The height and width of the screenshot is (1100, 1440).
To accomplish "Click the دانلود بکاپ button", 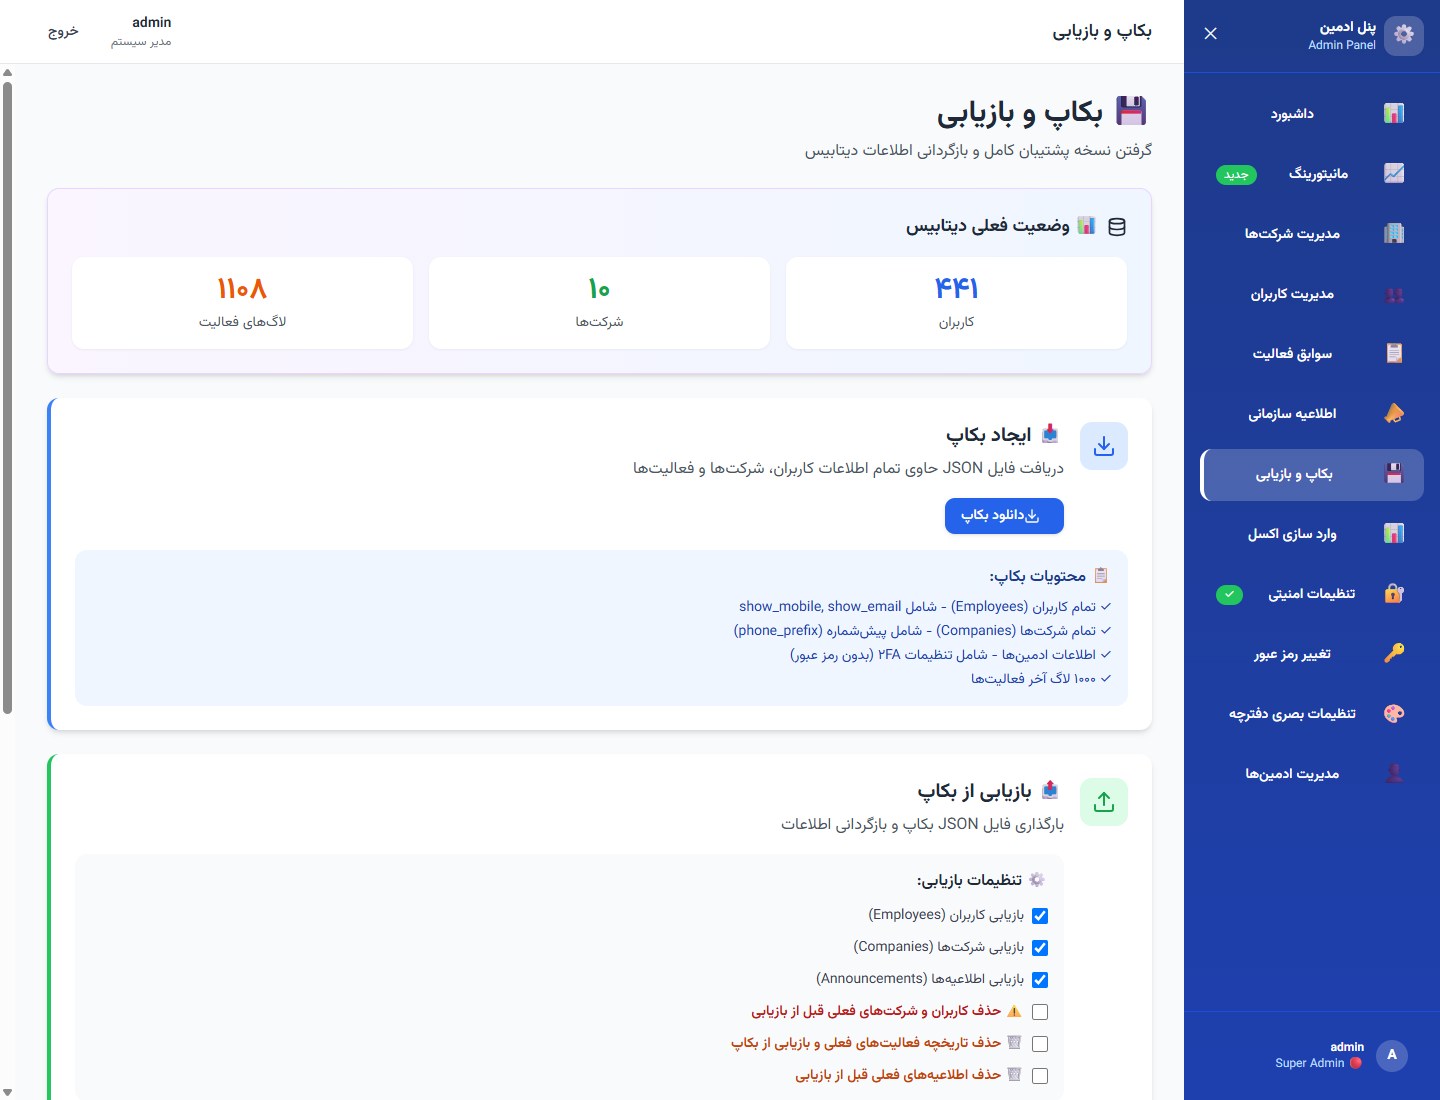I will click(x=1004, y=516).
